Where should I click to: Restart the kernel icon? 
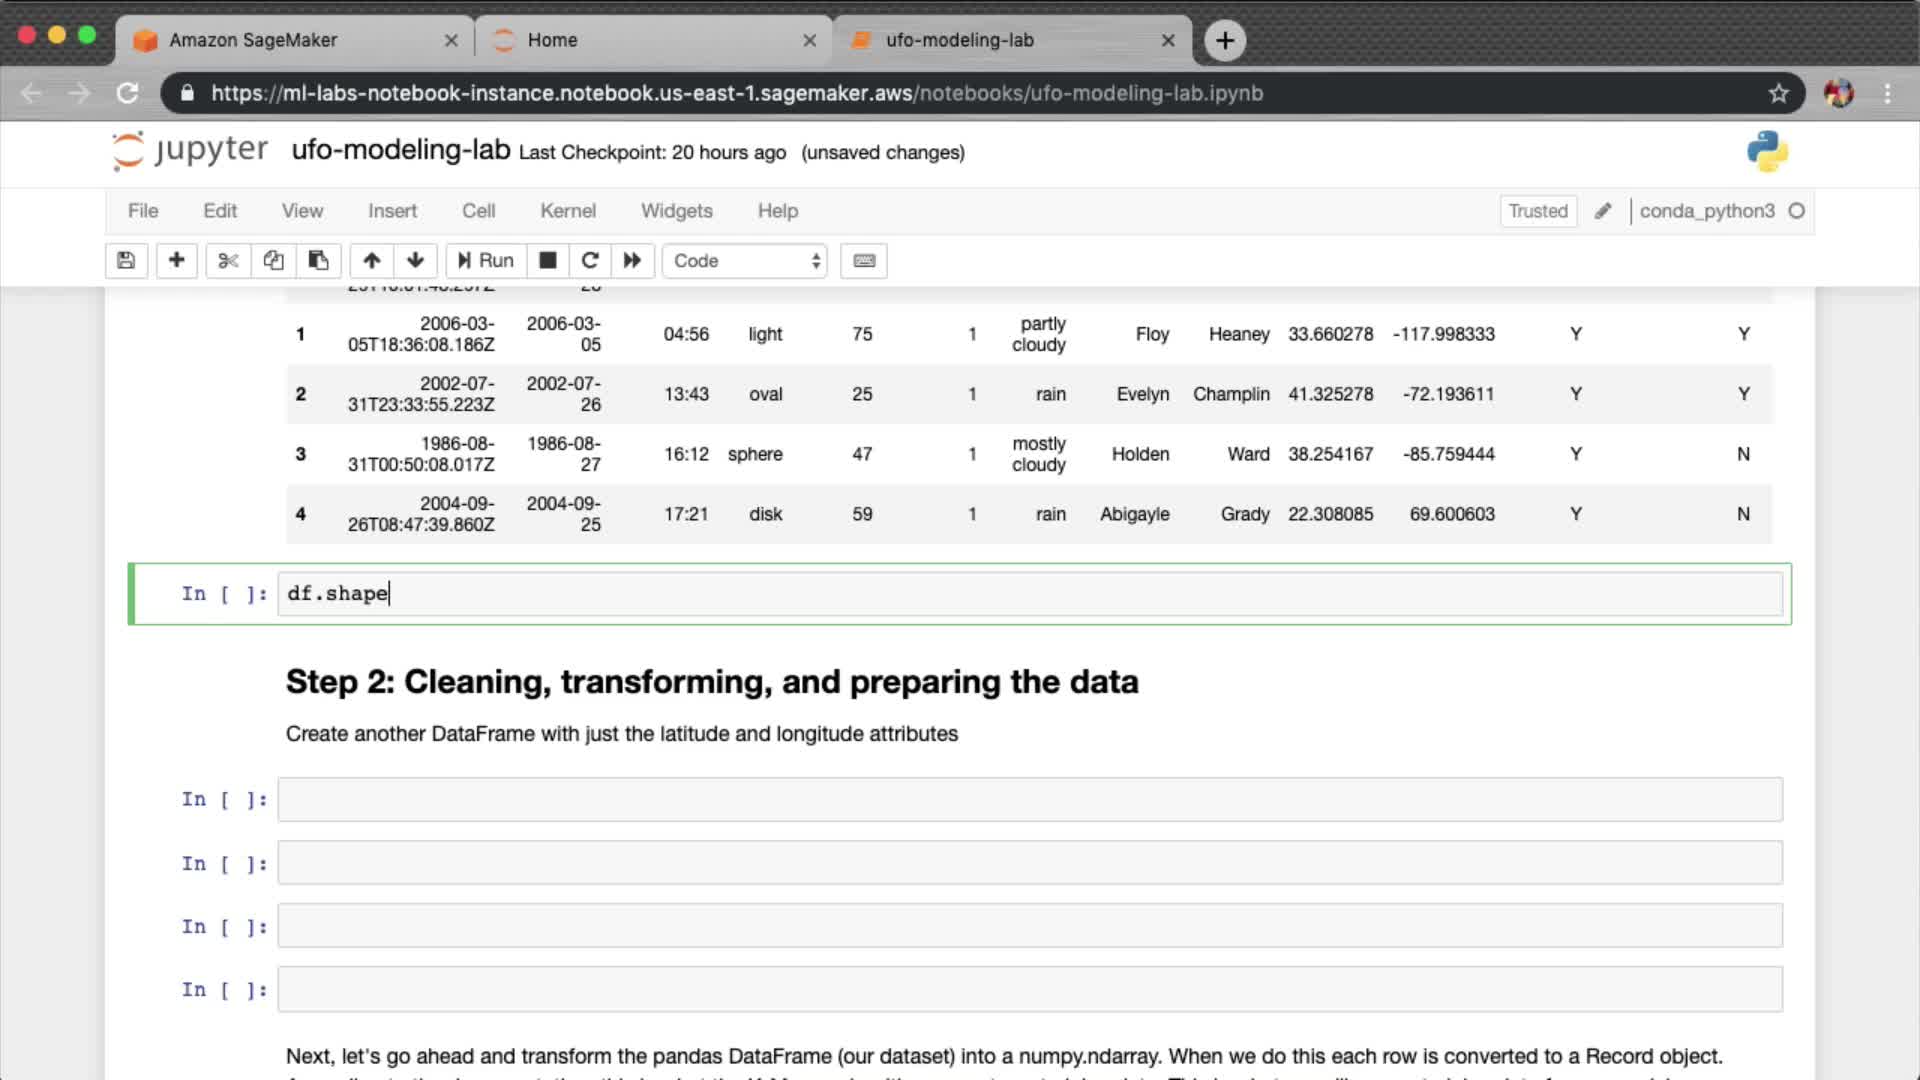pyautogui.click(x=590, y=261)
